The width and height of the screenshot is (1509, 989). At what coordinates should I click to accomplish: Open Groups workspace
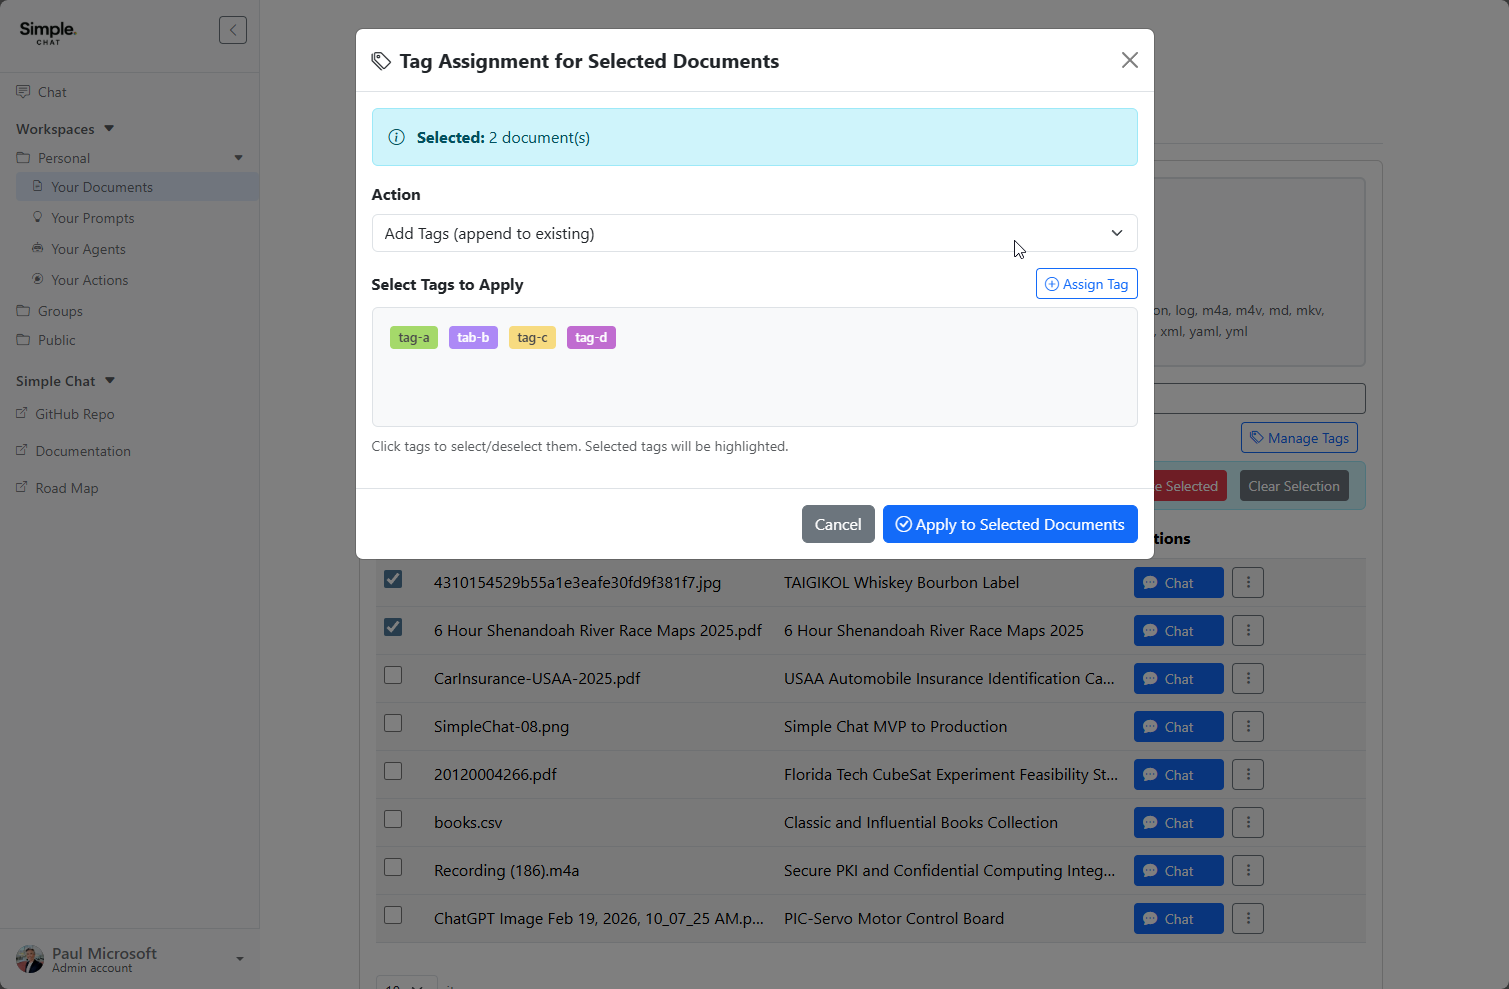click(x=60, y=311)
